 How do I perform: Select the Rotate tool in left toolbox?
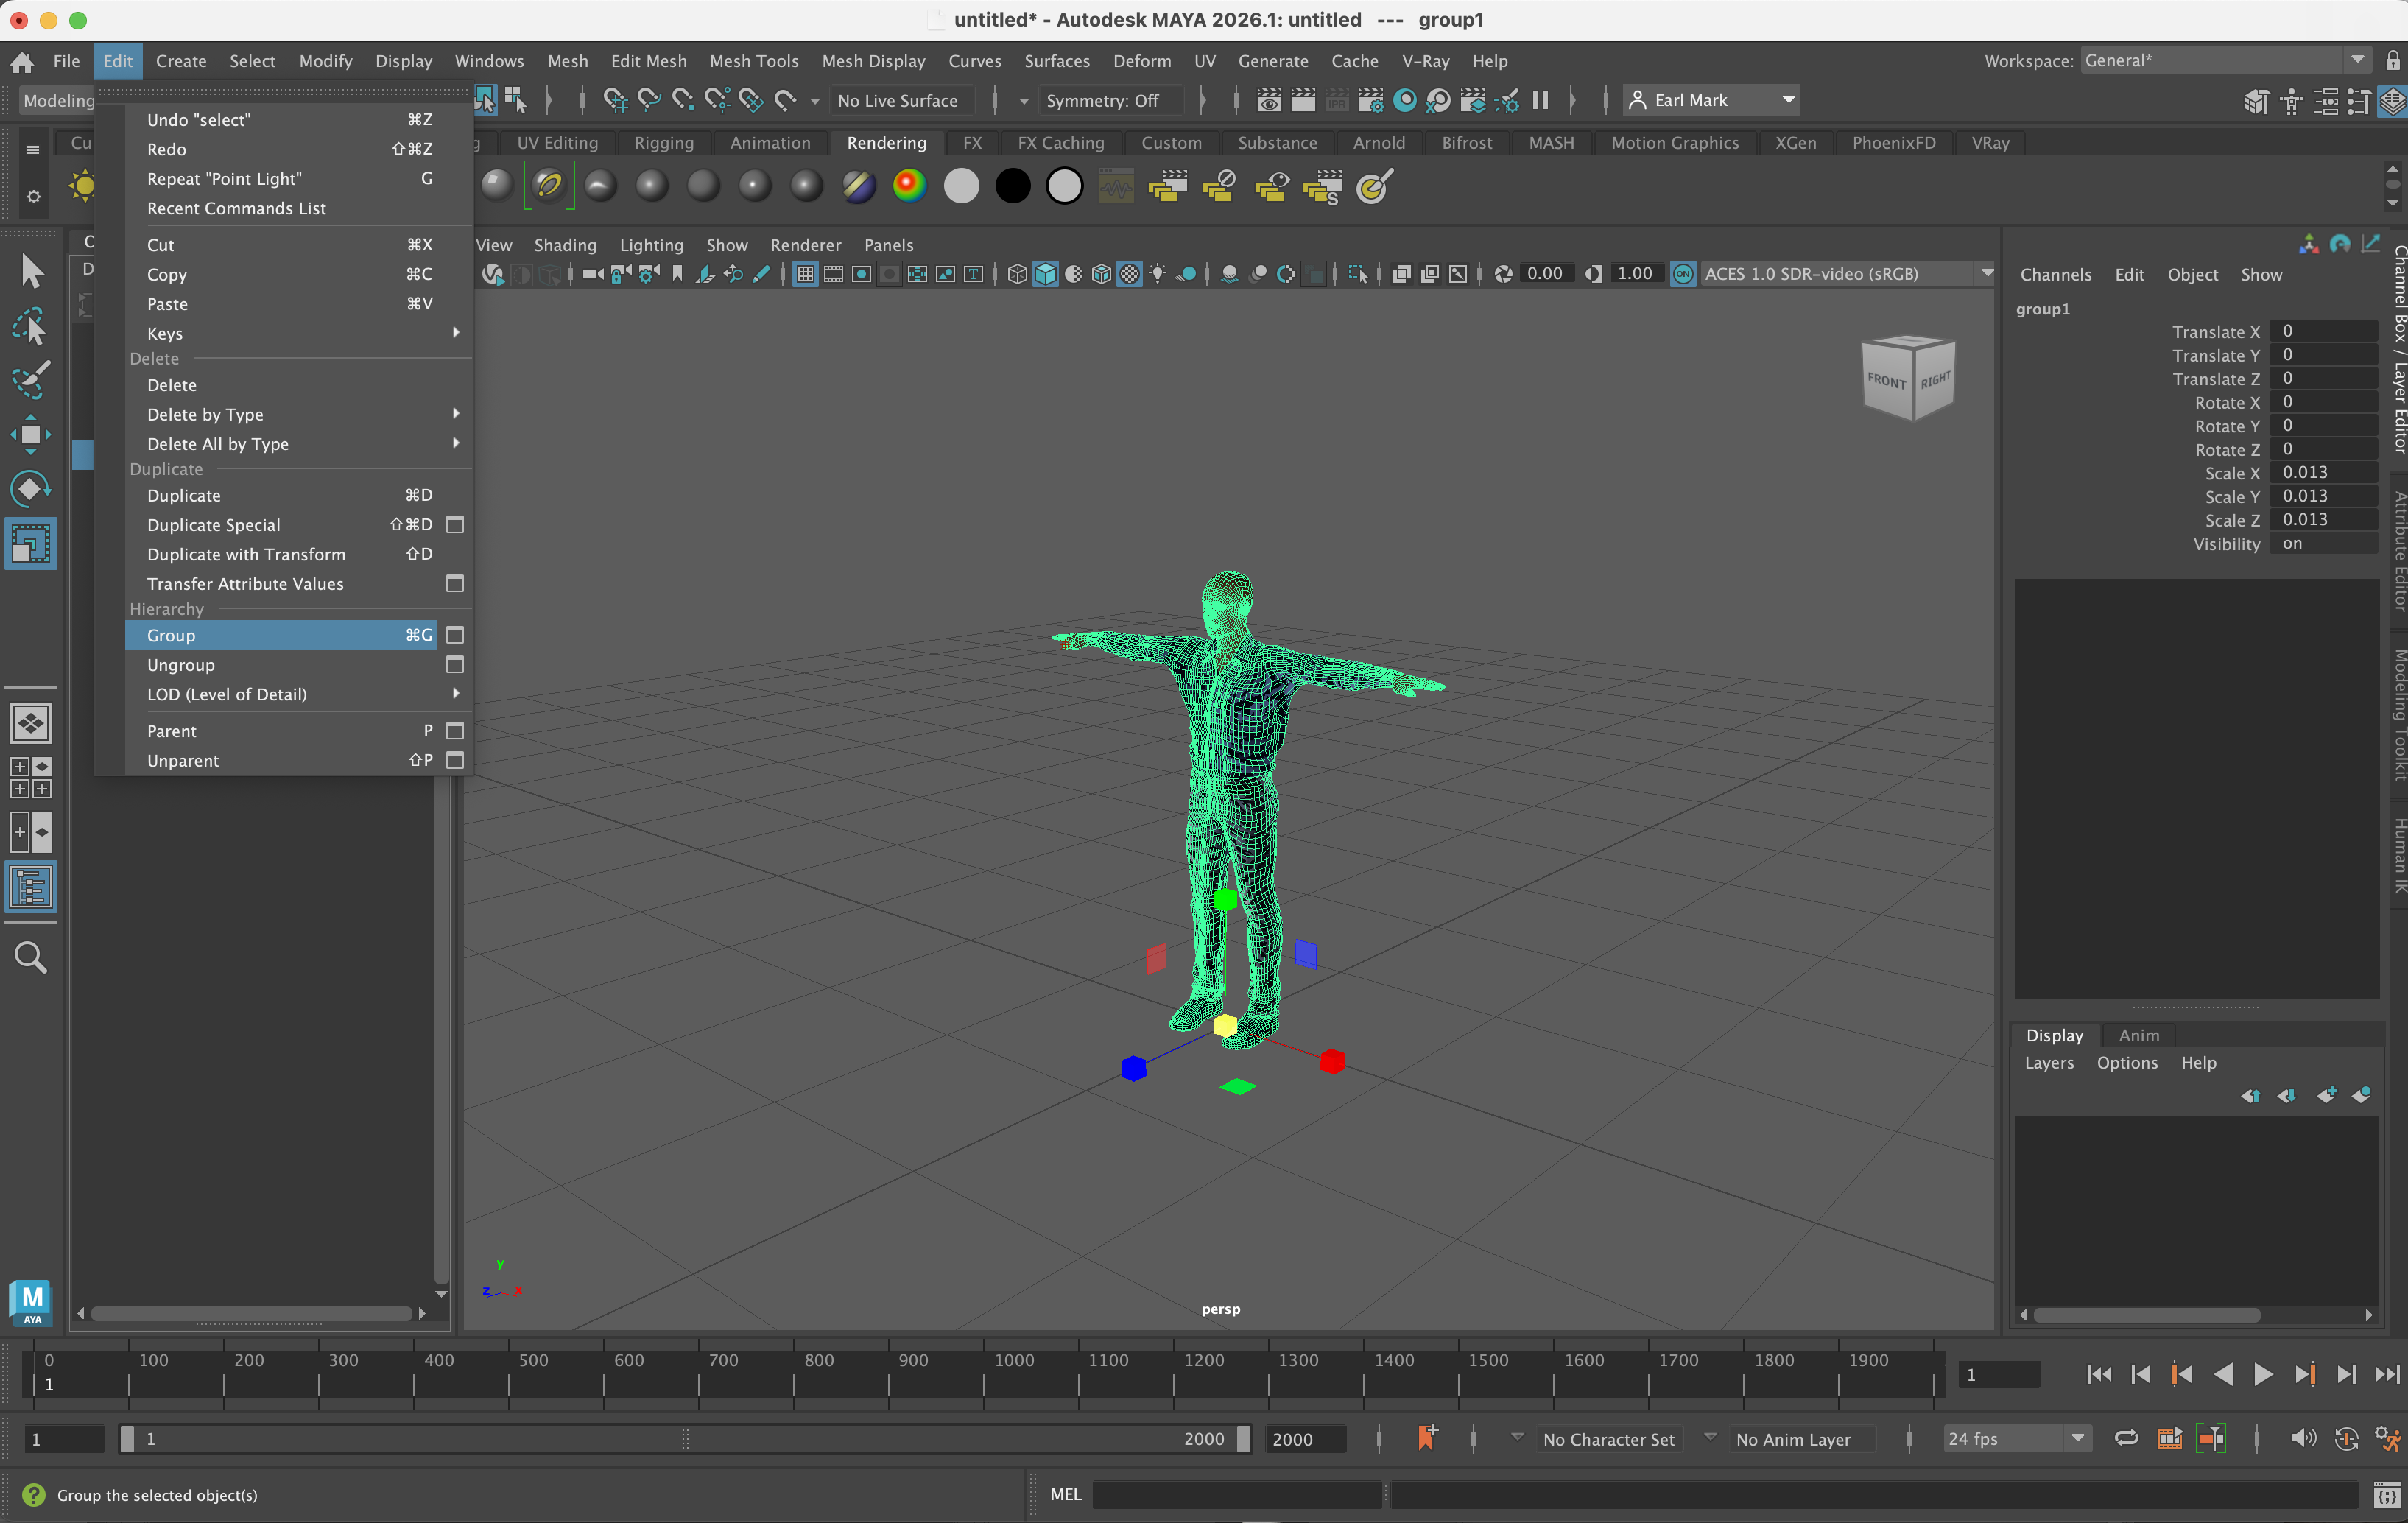pyautogui.click(x=30, y=489)
